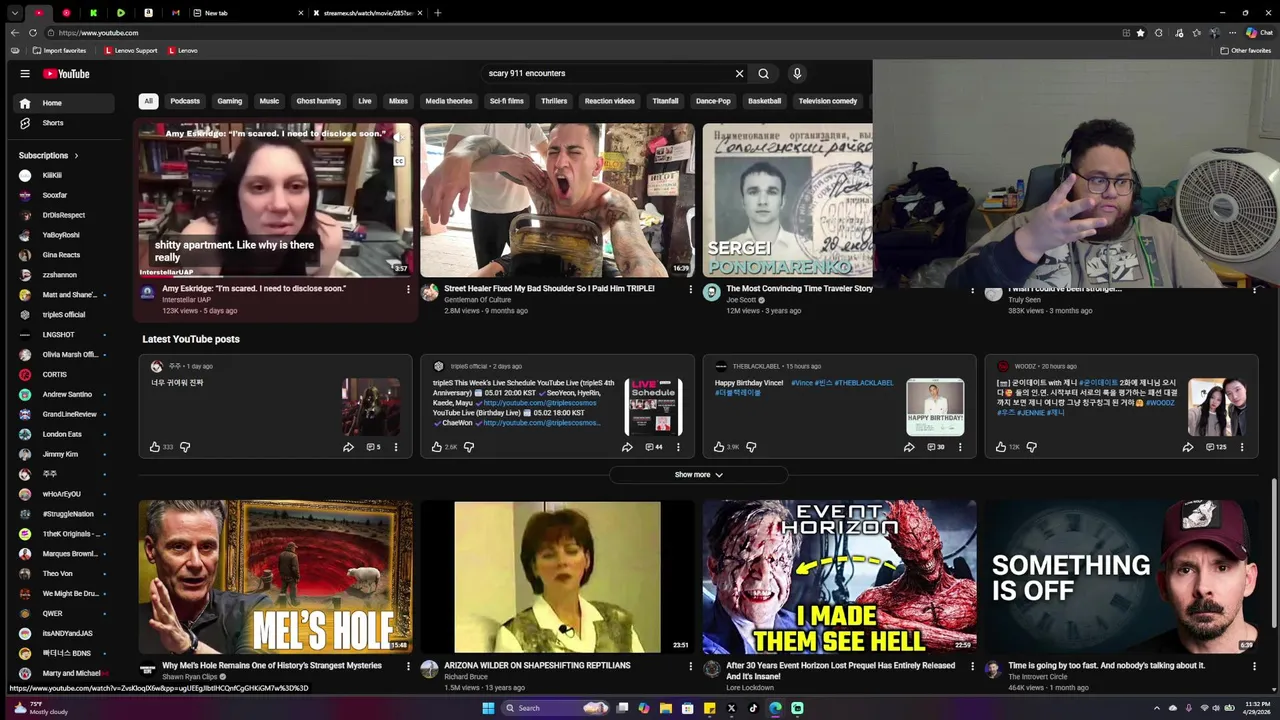Screen dimensions: 1280x720
Task: Open Shorts in the sidebar
Action: [64, 123]
